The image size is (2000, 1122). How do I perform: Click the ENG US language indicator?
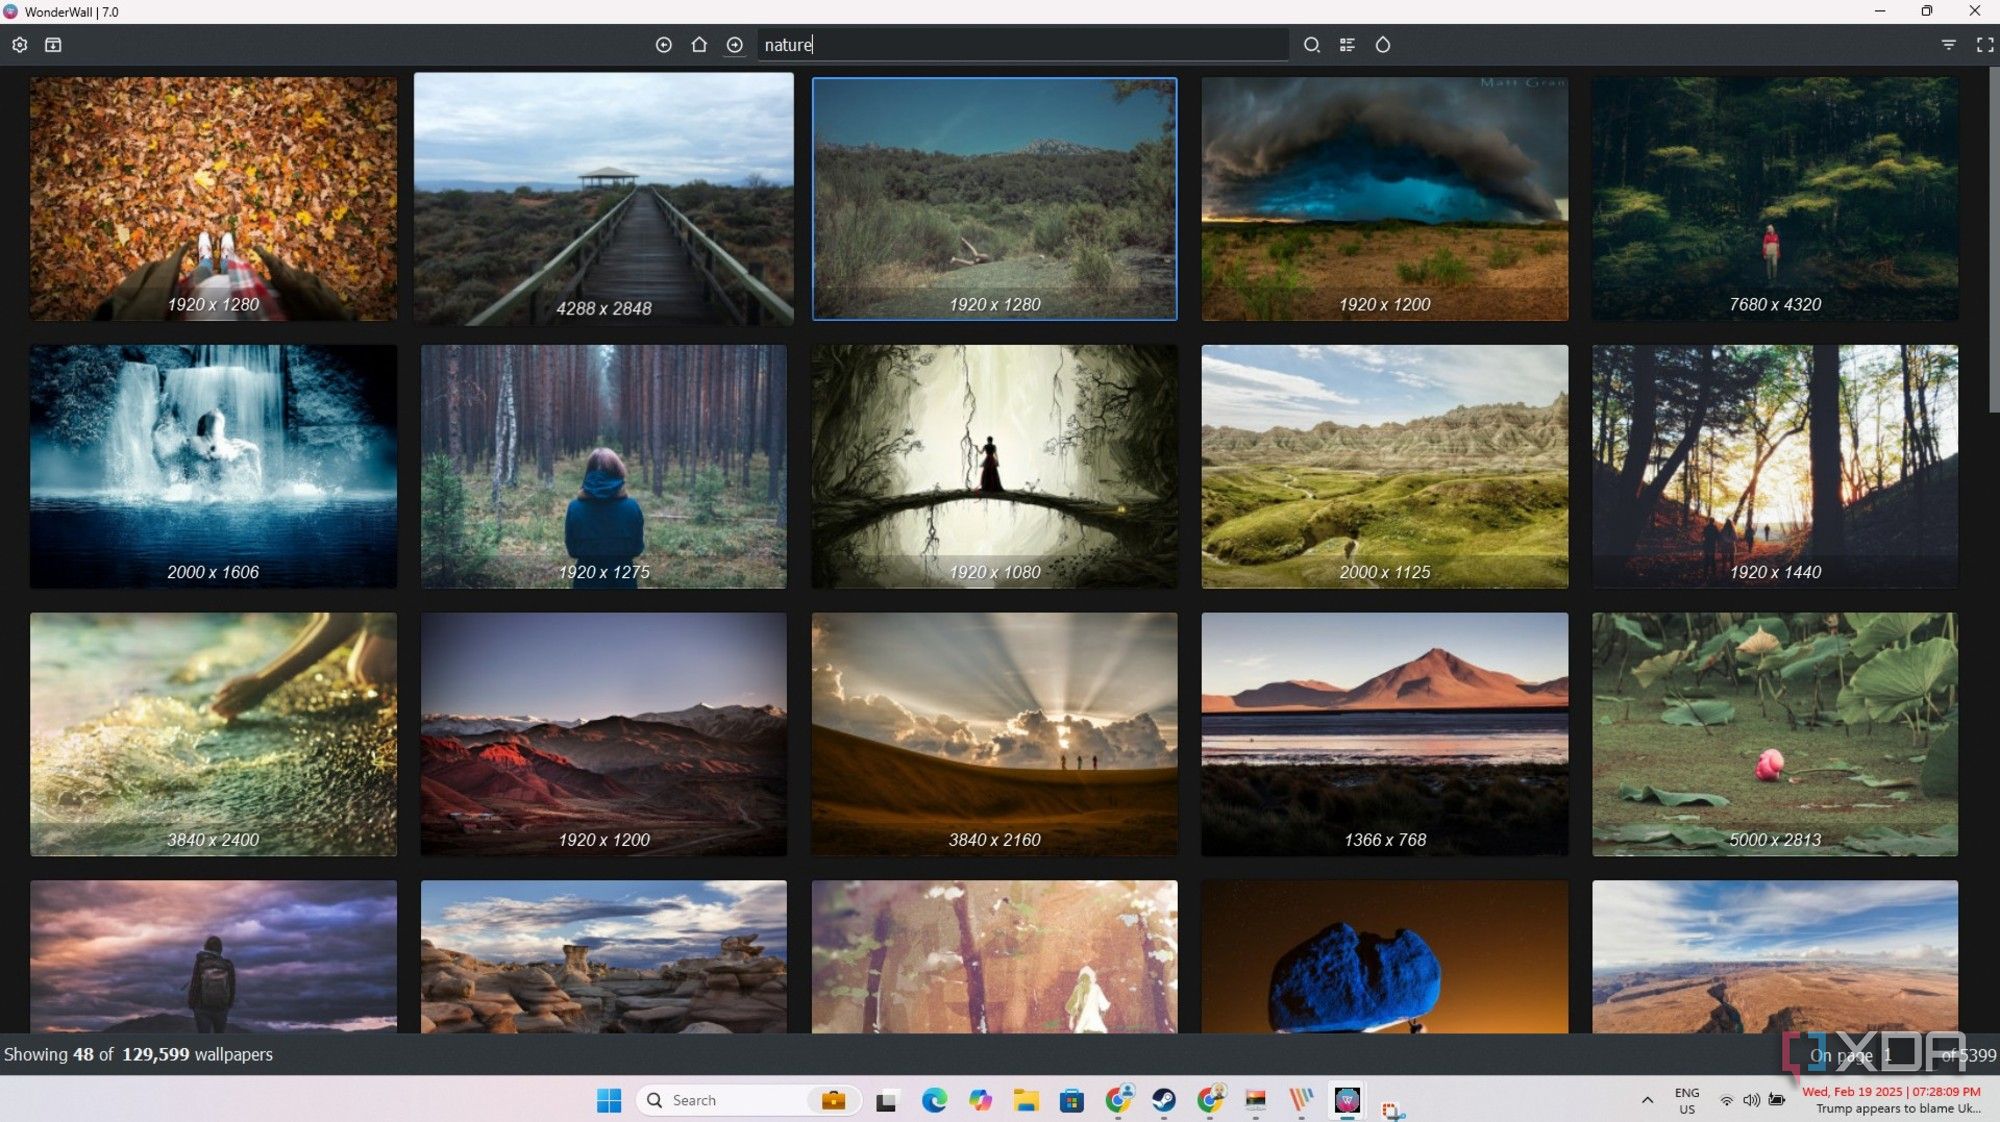click(x=1687, y=1101)
